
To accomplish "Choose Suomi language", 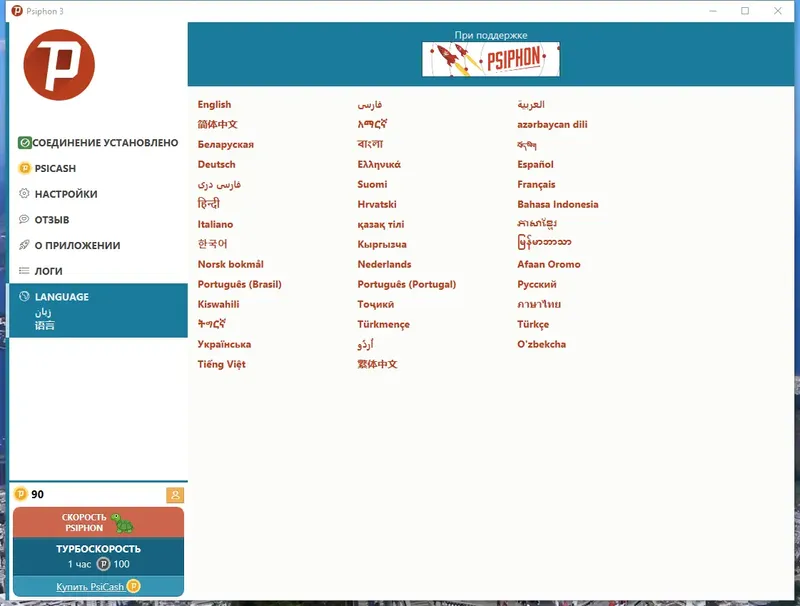I will (372, 184).
